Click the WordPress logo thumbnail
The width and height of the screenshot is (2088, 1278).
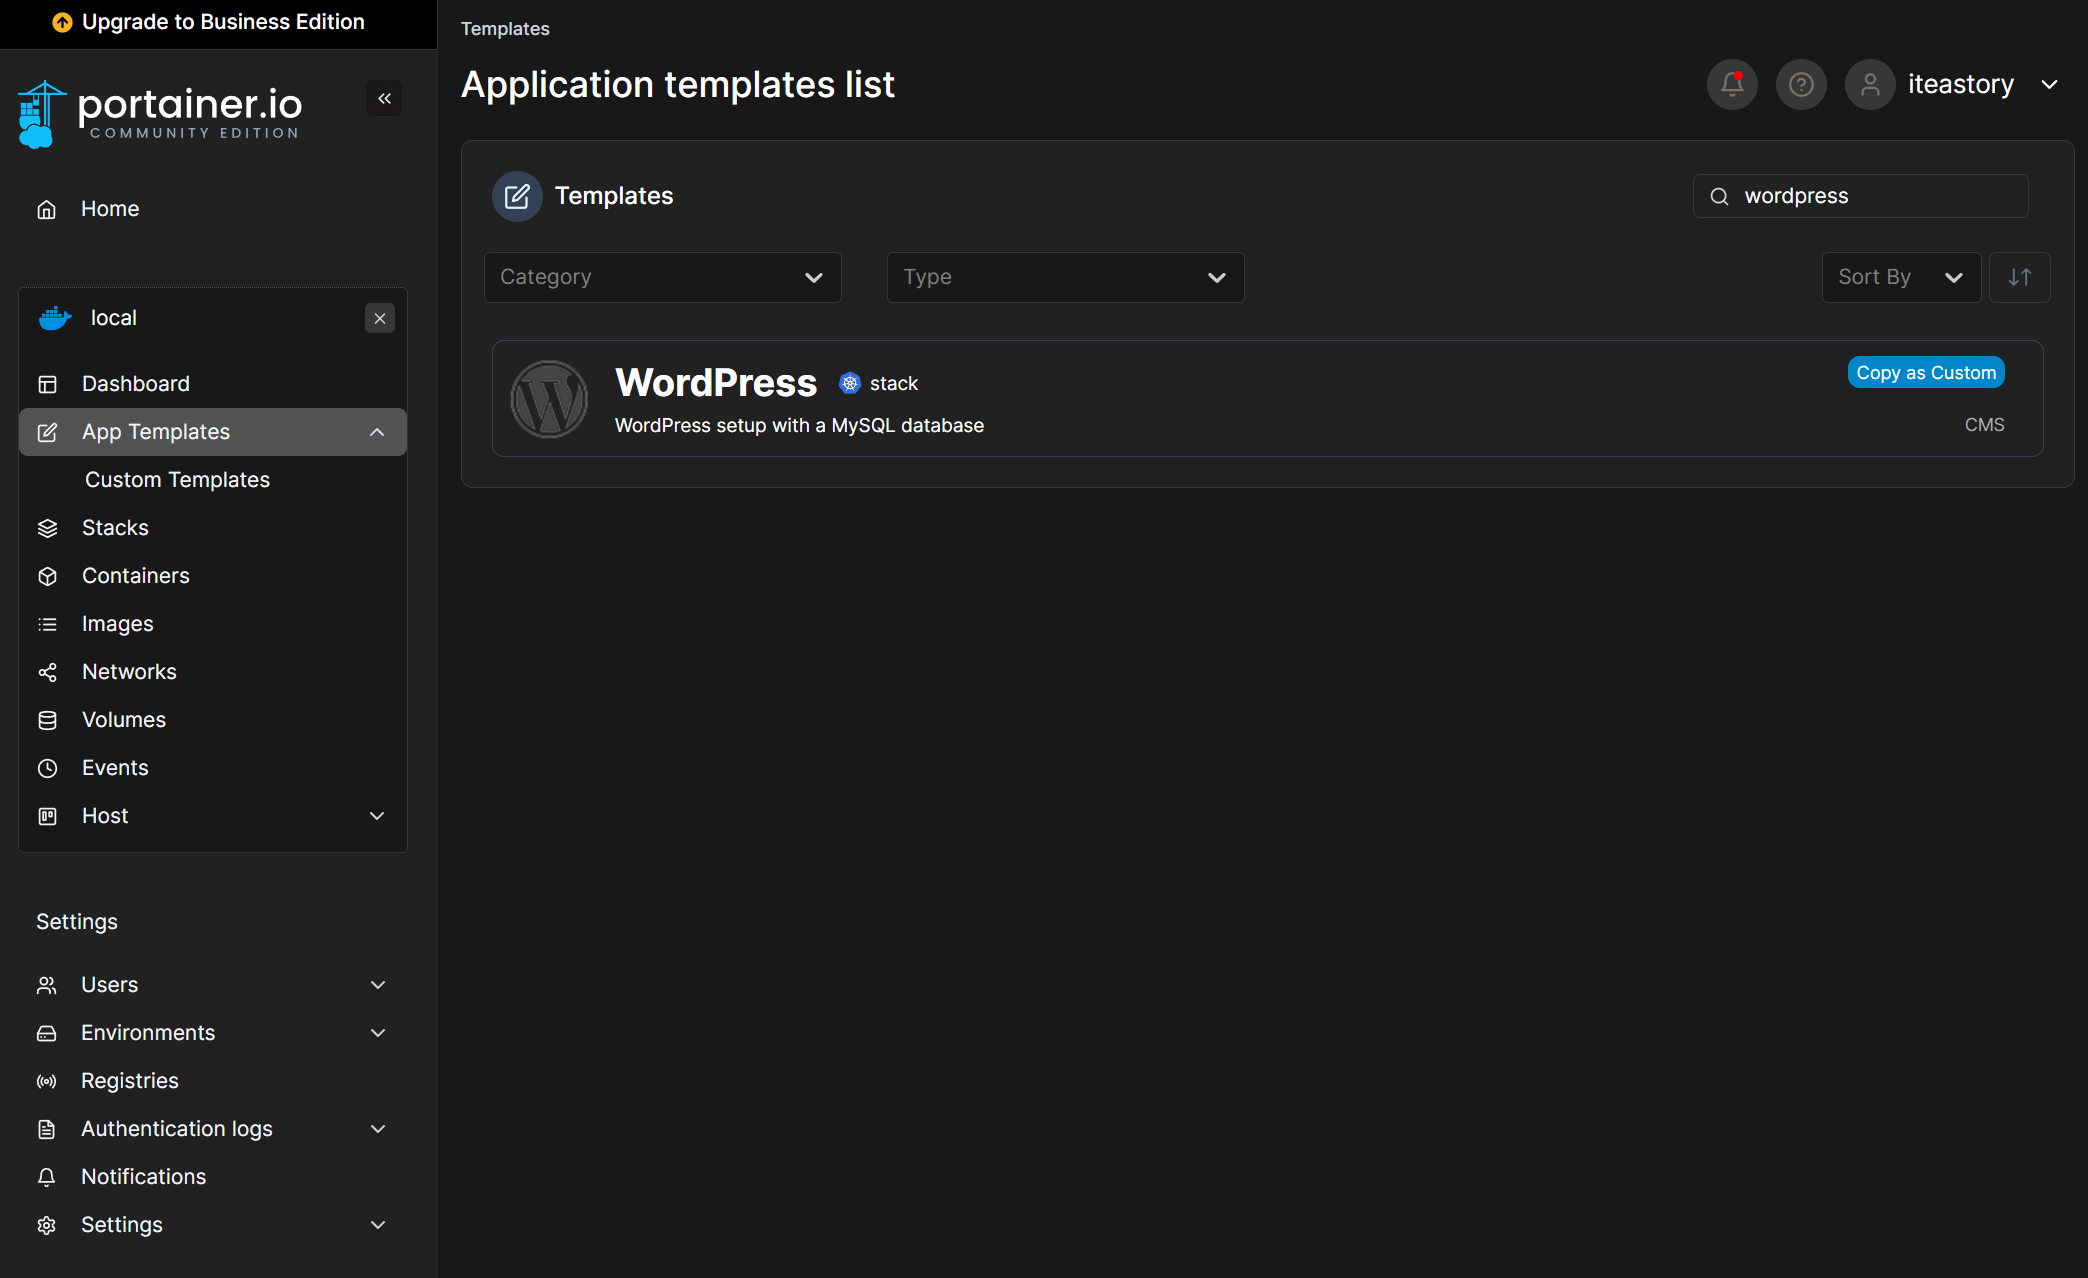pyautogui.click(x=549, y=399)
